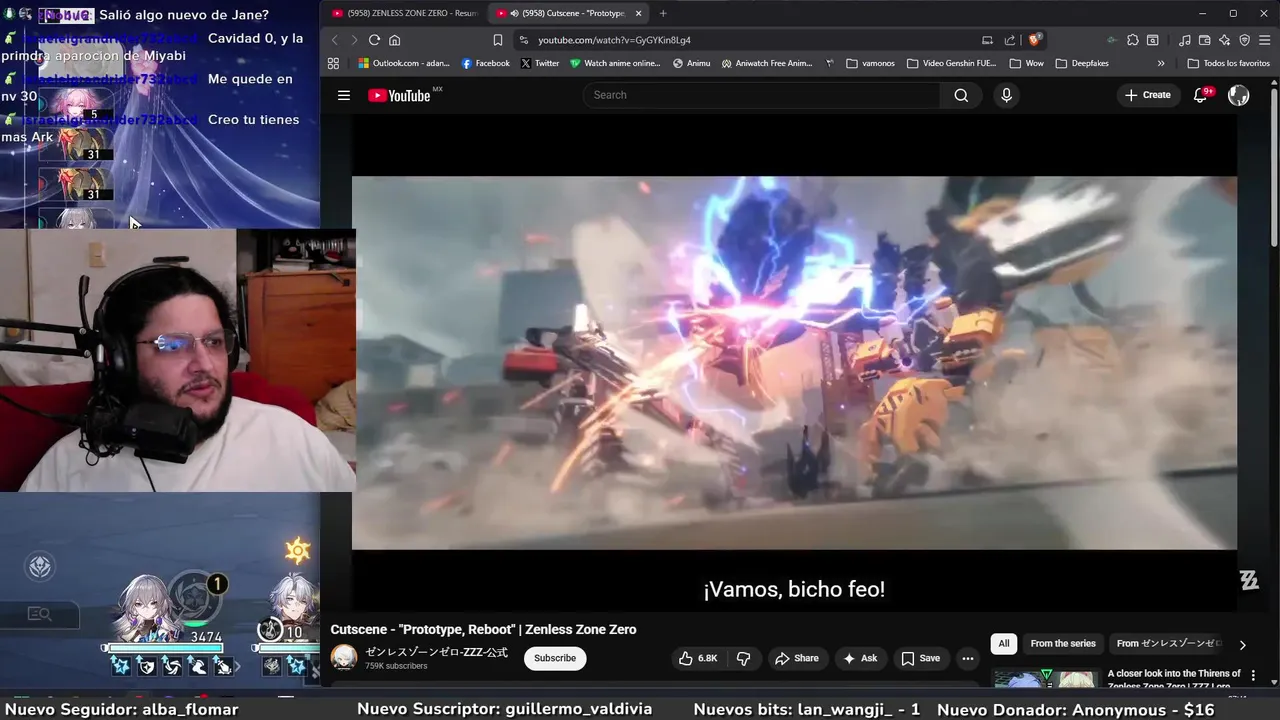Open the Watch anime online bookmark
Image resolution: width=1280 pixels, height=720 pixels.
tap(615, 63)
